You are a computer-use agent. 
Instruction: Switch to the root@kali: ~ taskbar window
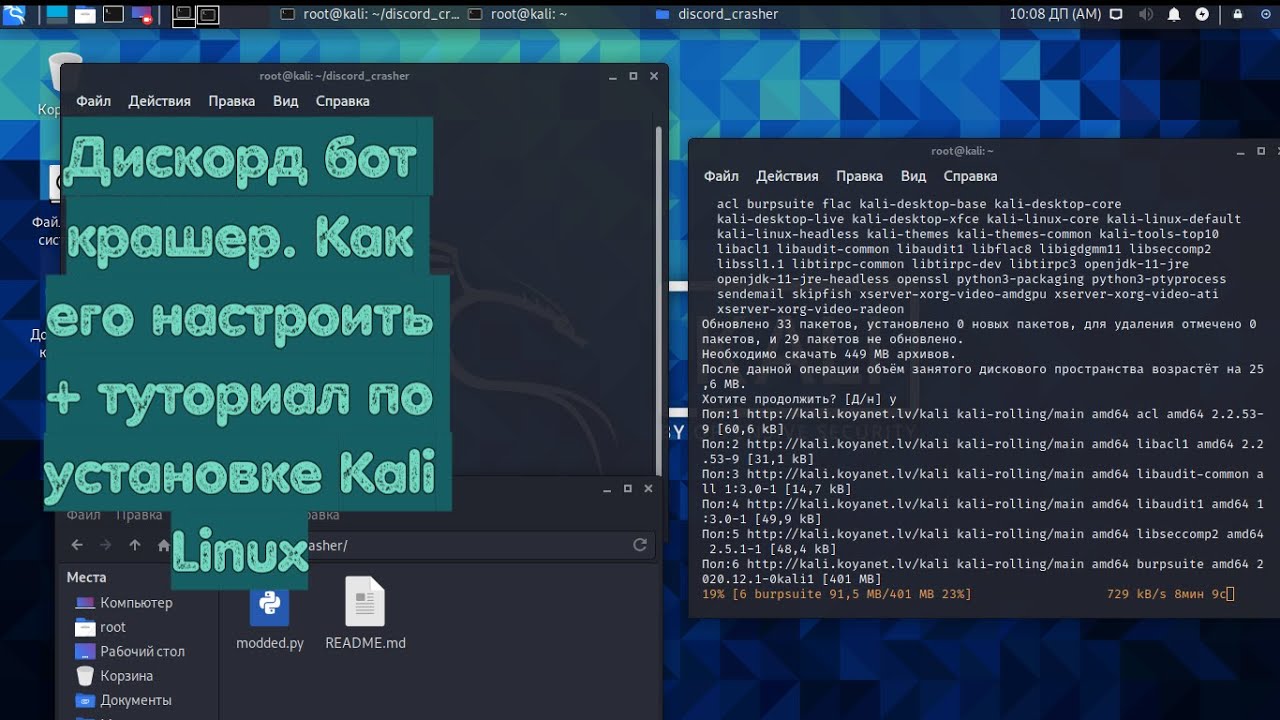pos(518,14)
